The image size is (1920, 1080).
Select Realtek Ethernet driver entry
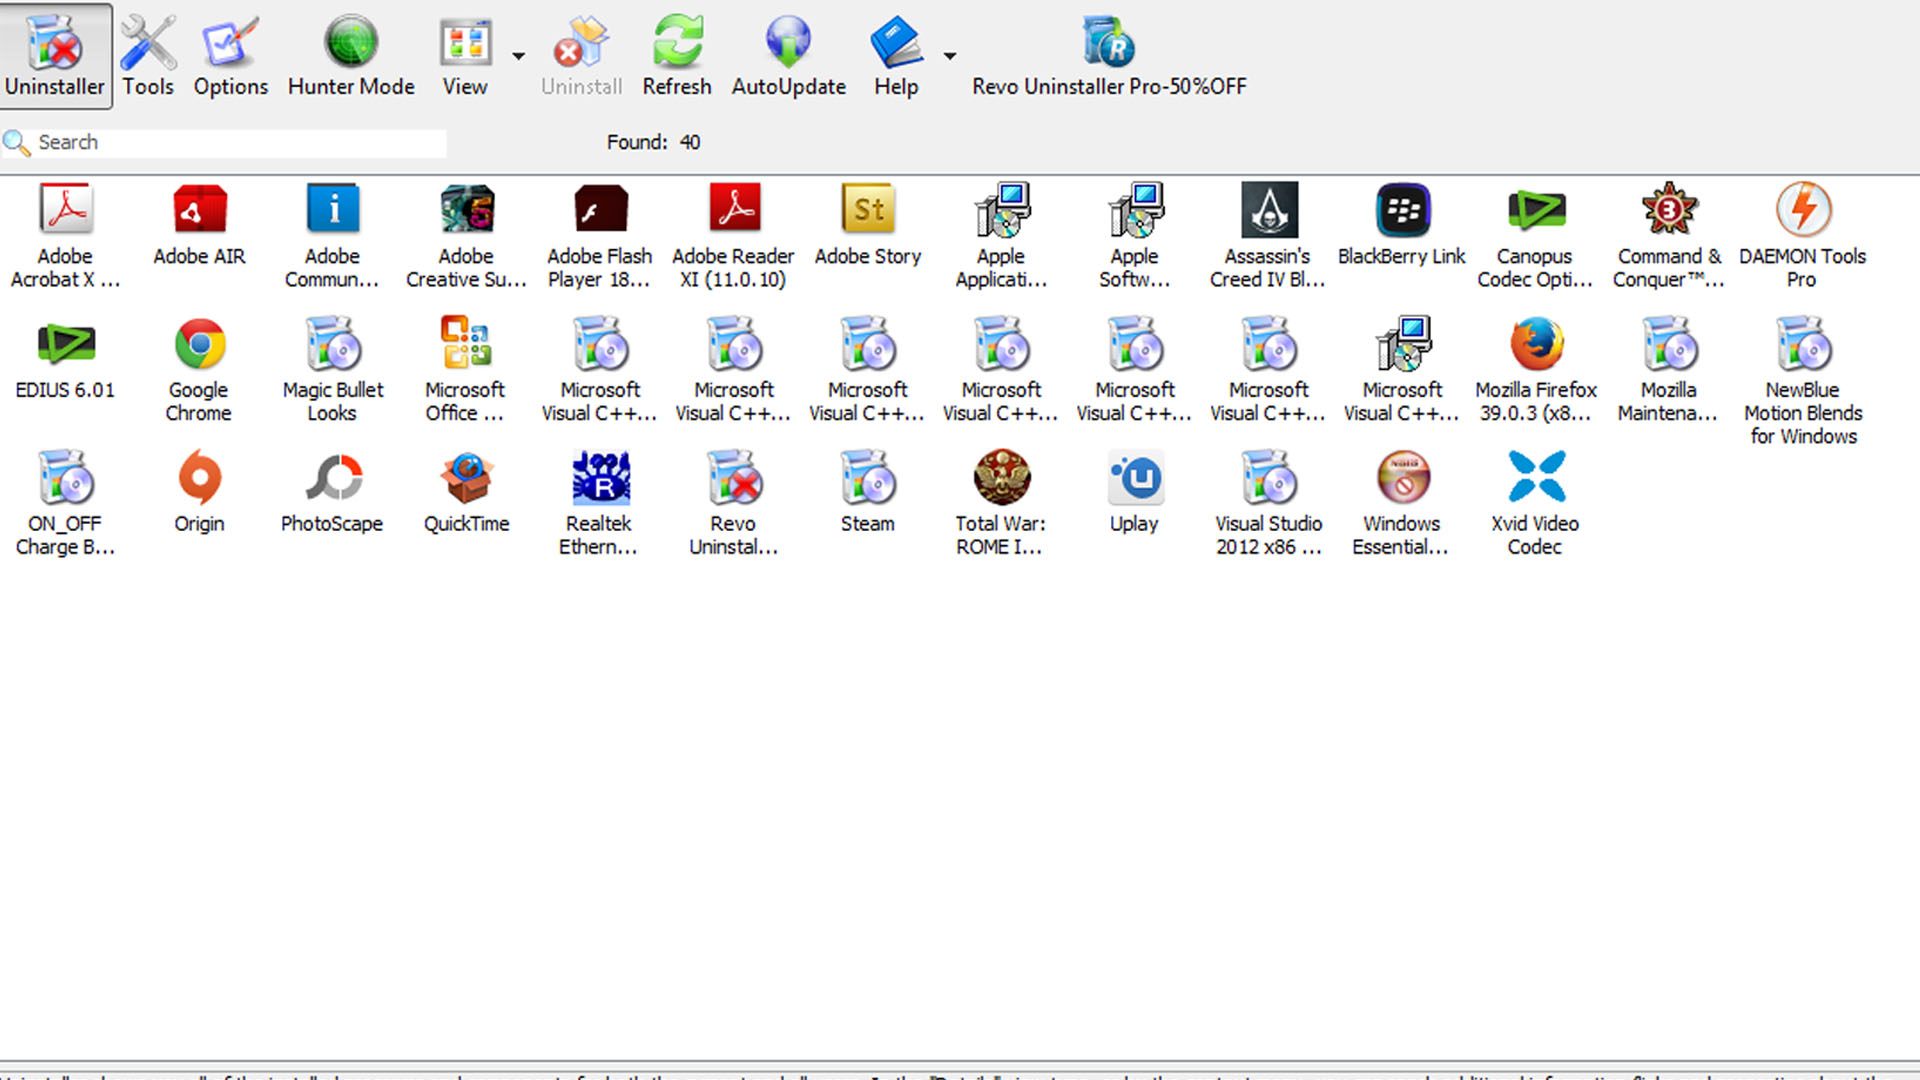point(599,503)
